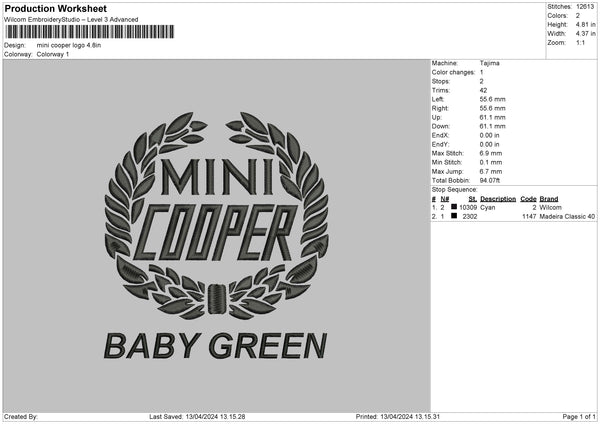Click the 'Brand' column header
600x424 pixels.
click(x=549, y=199)
